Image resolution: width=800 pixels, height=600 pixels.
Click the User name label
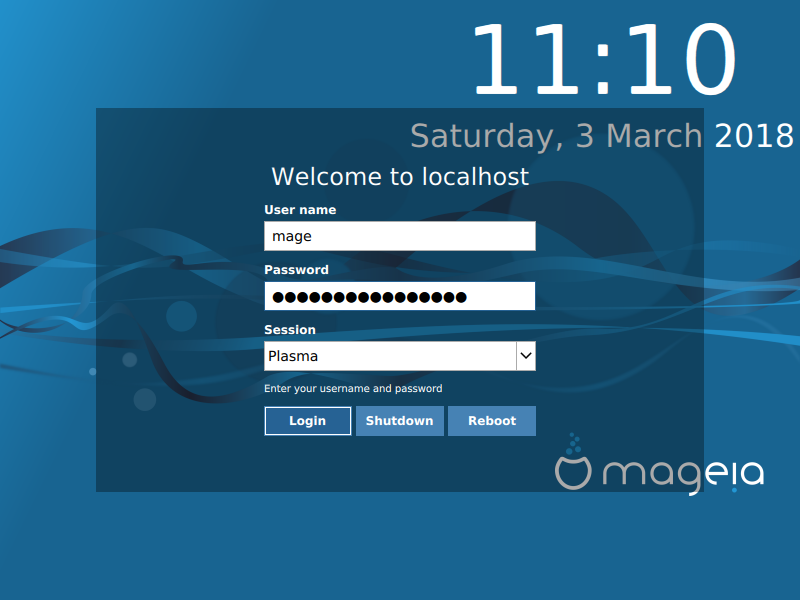tap(300, 210)
